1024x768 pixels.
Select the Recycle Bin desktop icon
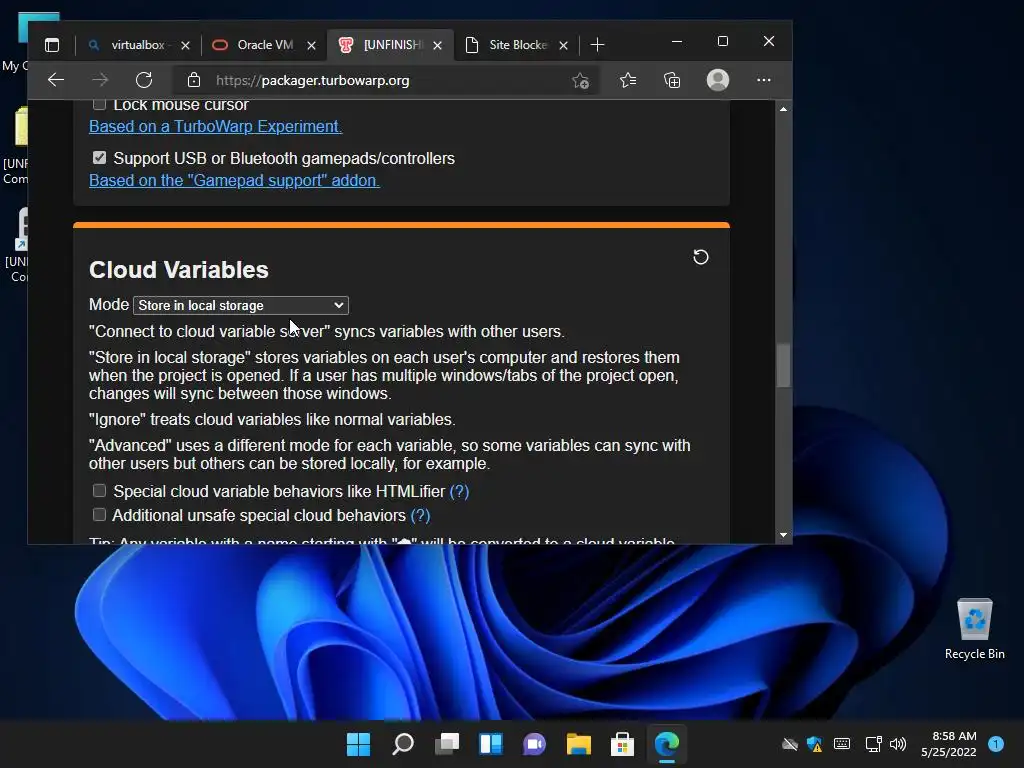click(x=974, y=628)
